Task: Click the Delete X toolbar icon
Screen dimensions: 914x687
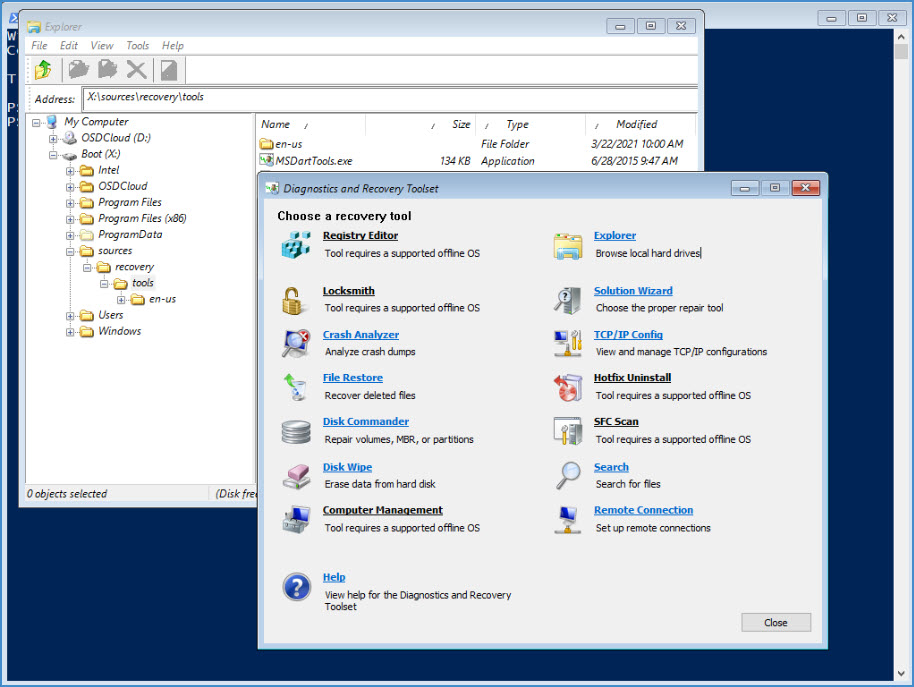Action: point(136,70)
